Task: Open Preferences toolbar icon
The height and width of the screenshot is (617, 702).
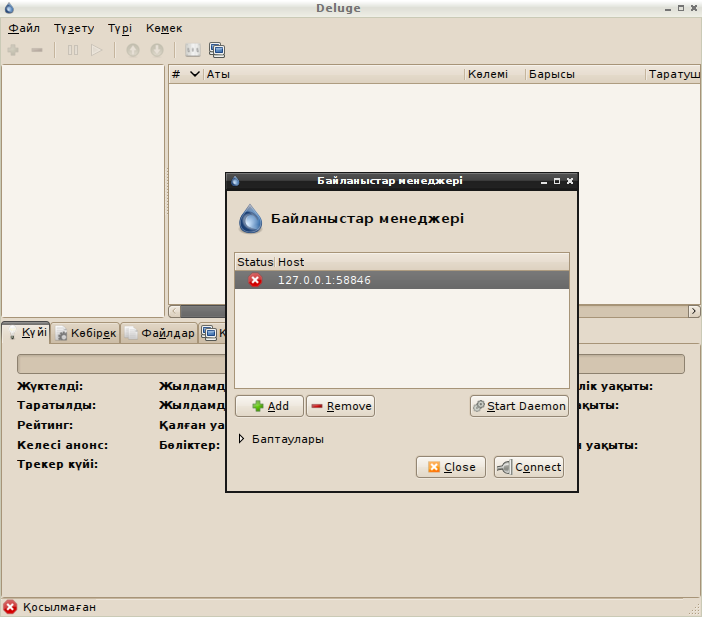Action: (193, 50)
